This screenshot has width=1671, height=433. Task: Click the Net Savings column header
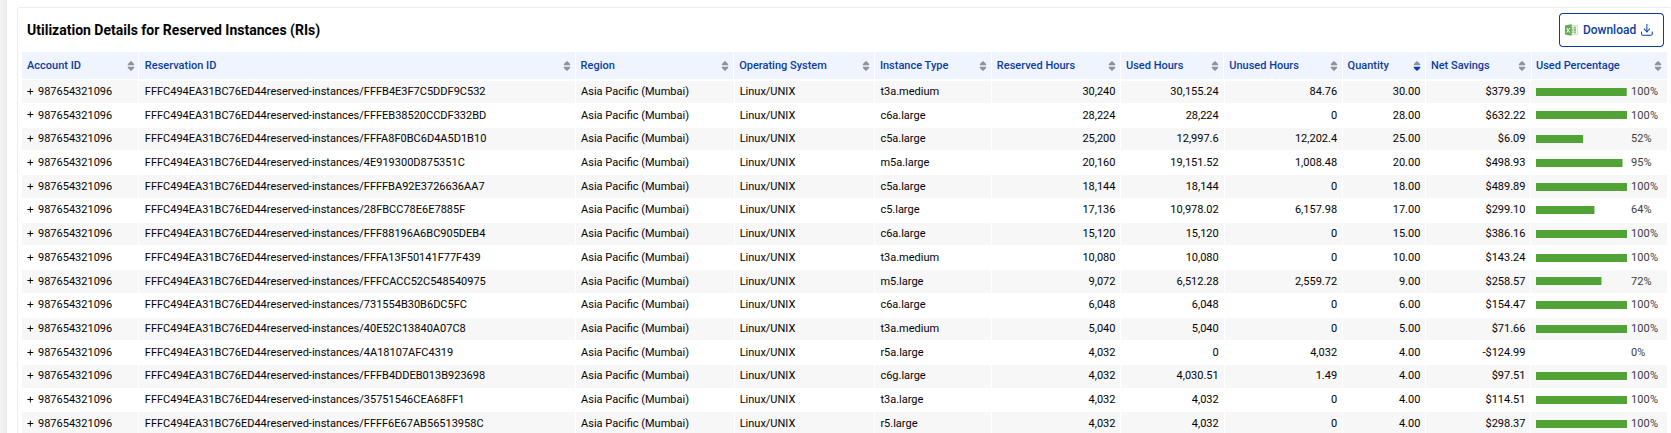1459,66
